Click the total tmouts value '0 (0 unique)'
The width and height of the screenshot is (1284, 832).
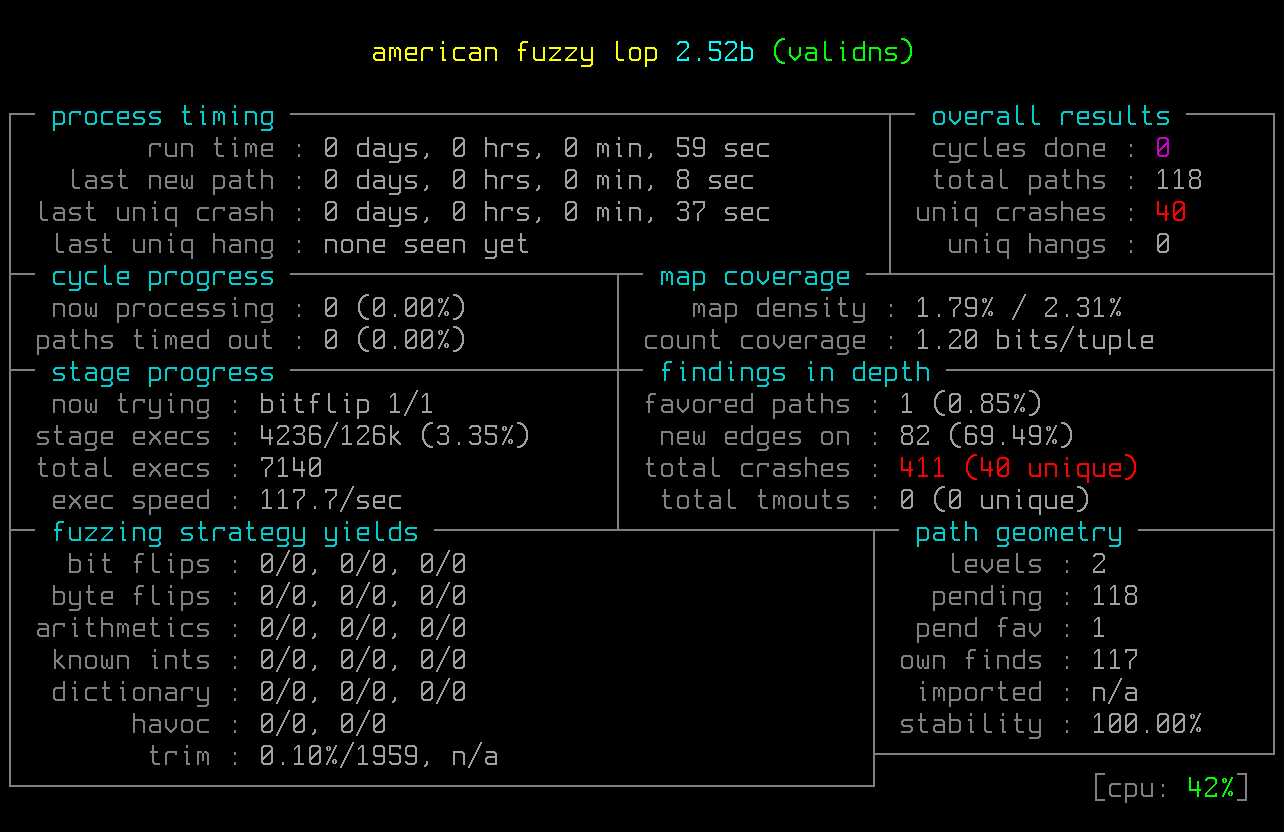click(995, 501)
